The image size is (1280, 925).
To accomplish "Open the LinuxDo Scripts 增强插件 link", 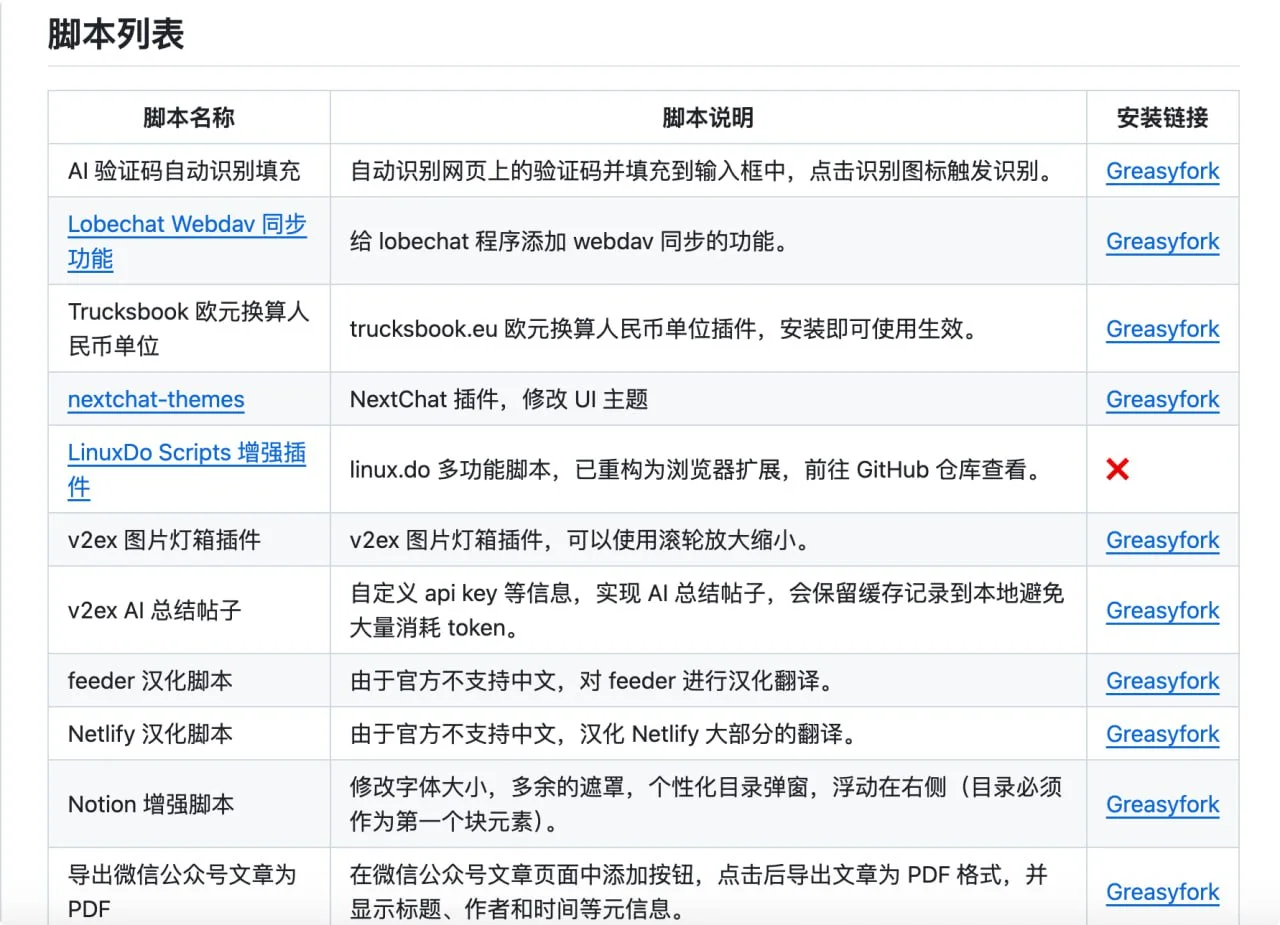I will (x=187, y=469).
